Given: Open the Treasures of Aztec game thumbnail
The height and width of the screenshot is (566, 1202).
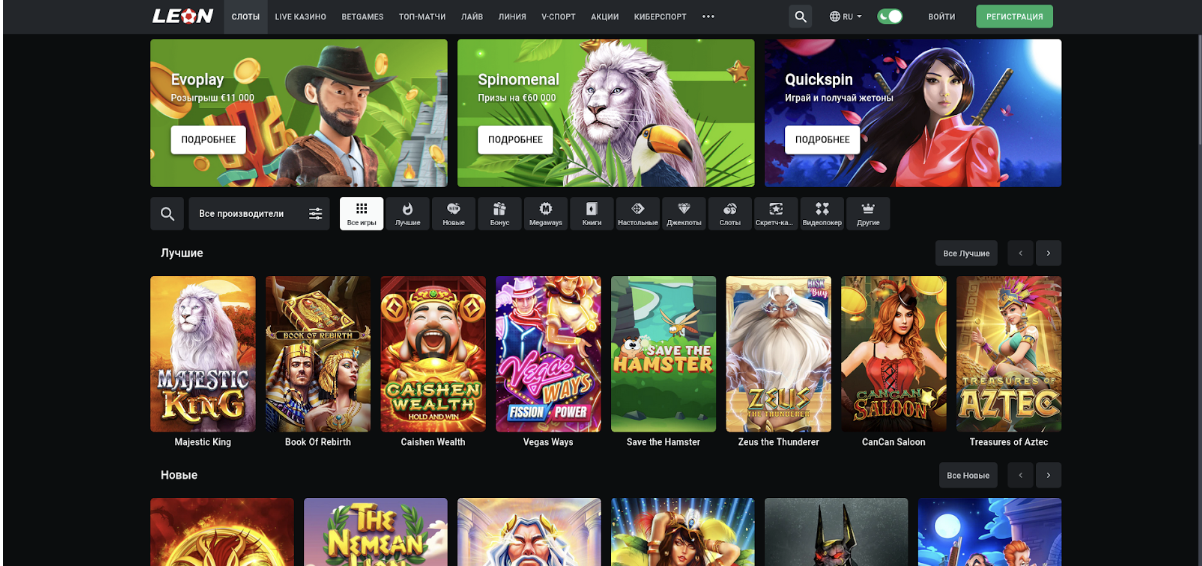Looking at the screenshot, I should tap(1008, 354).
